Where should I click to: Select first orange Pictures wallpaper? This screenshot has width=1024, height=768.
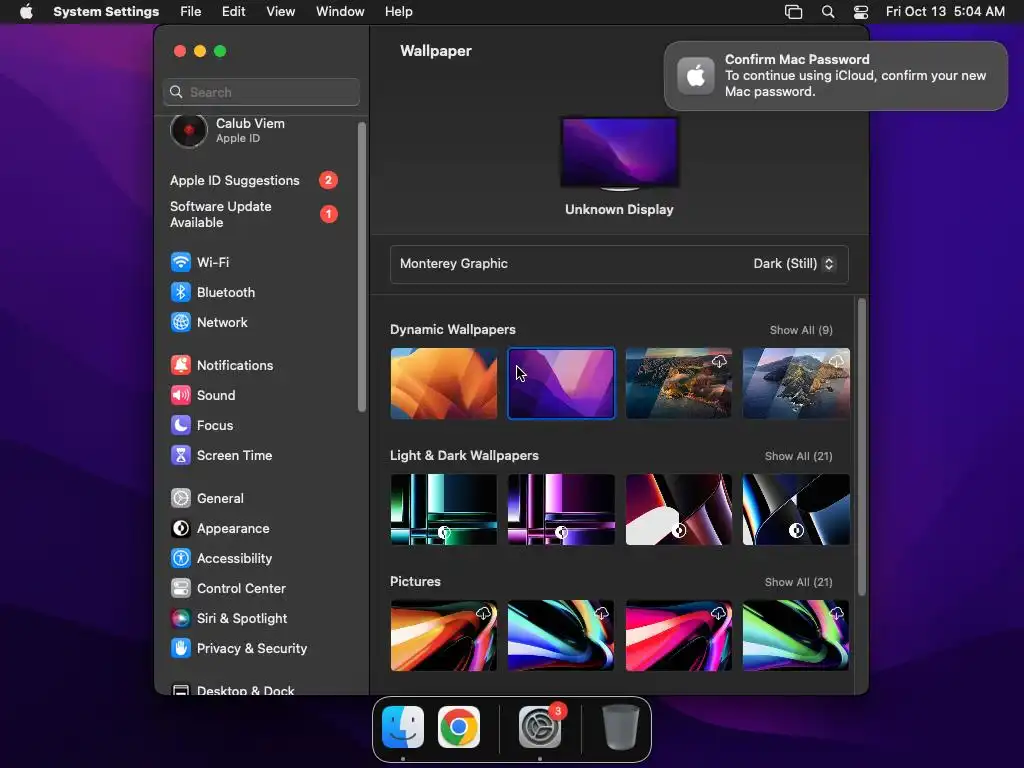pos(443,635)
